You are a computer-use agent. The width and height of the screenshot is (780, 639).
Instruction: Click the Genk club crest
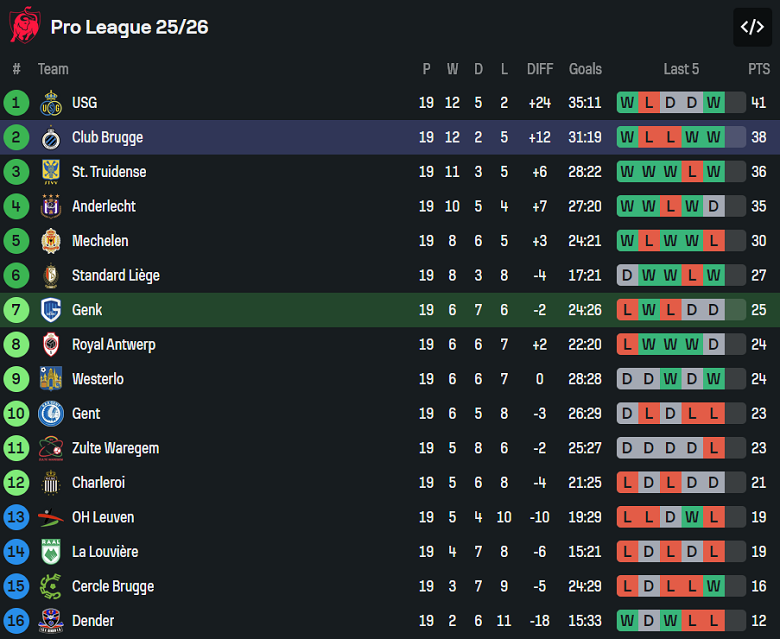coord(51,310)
